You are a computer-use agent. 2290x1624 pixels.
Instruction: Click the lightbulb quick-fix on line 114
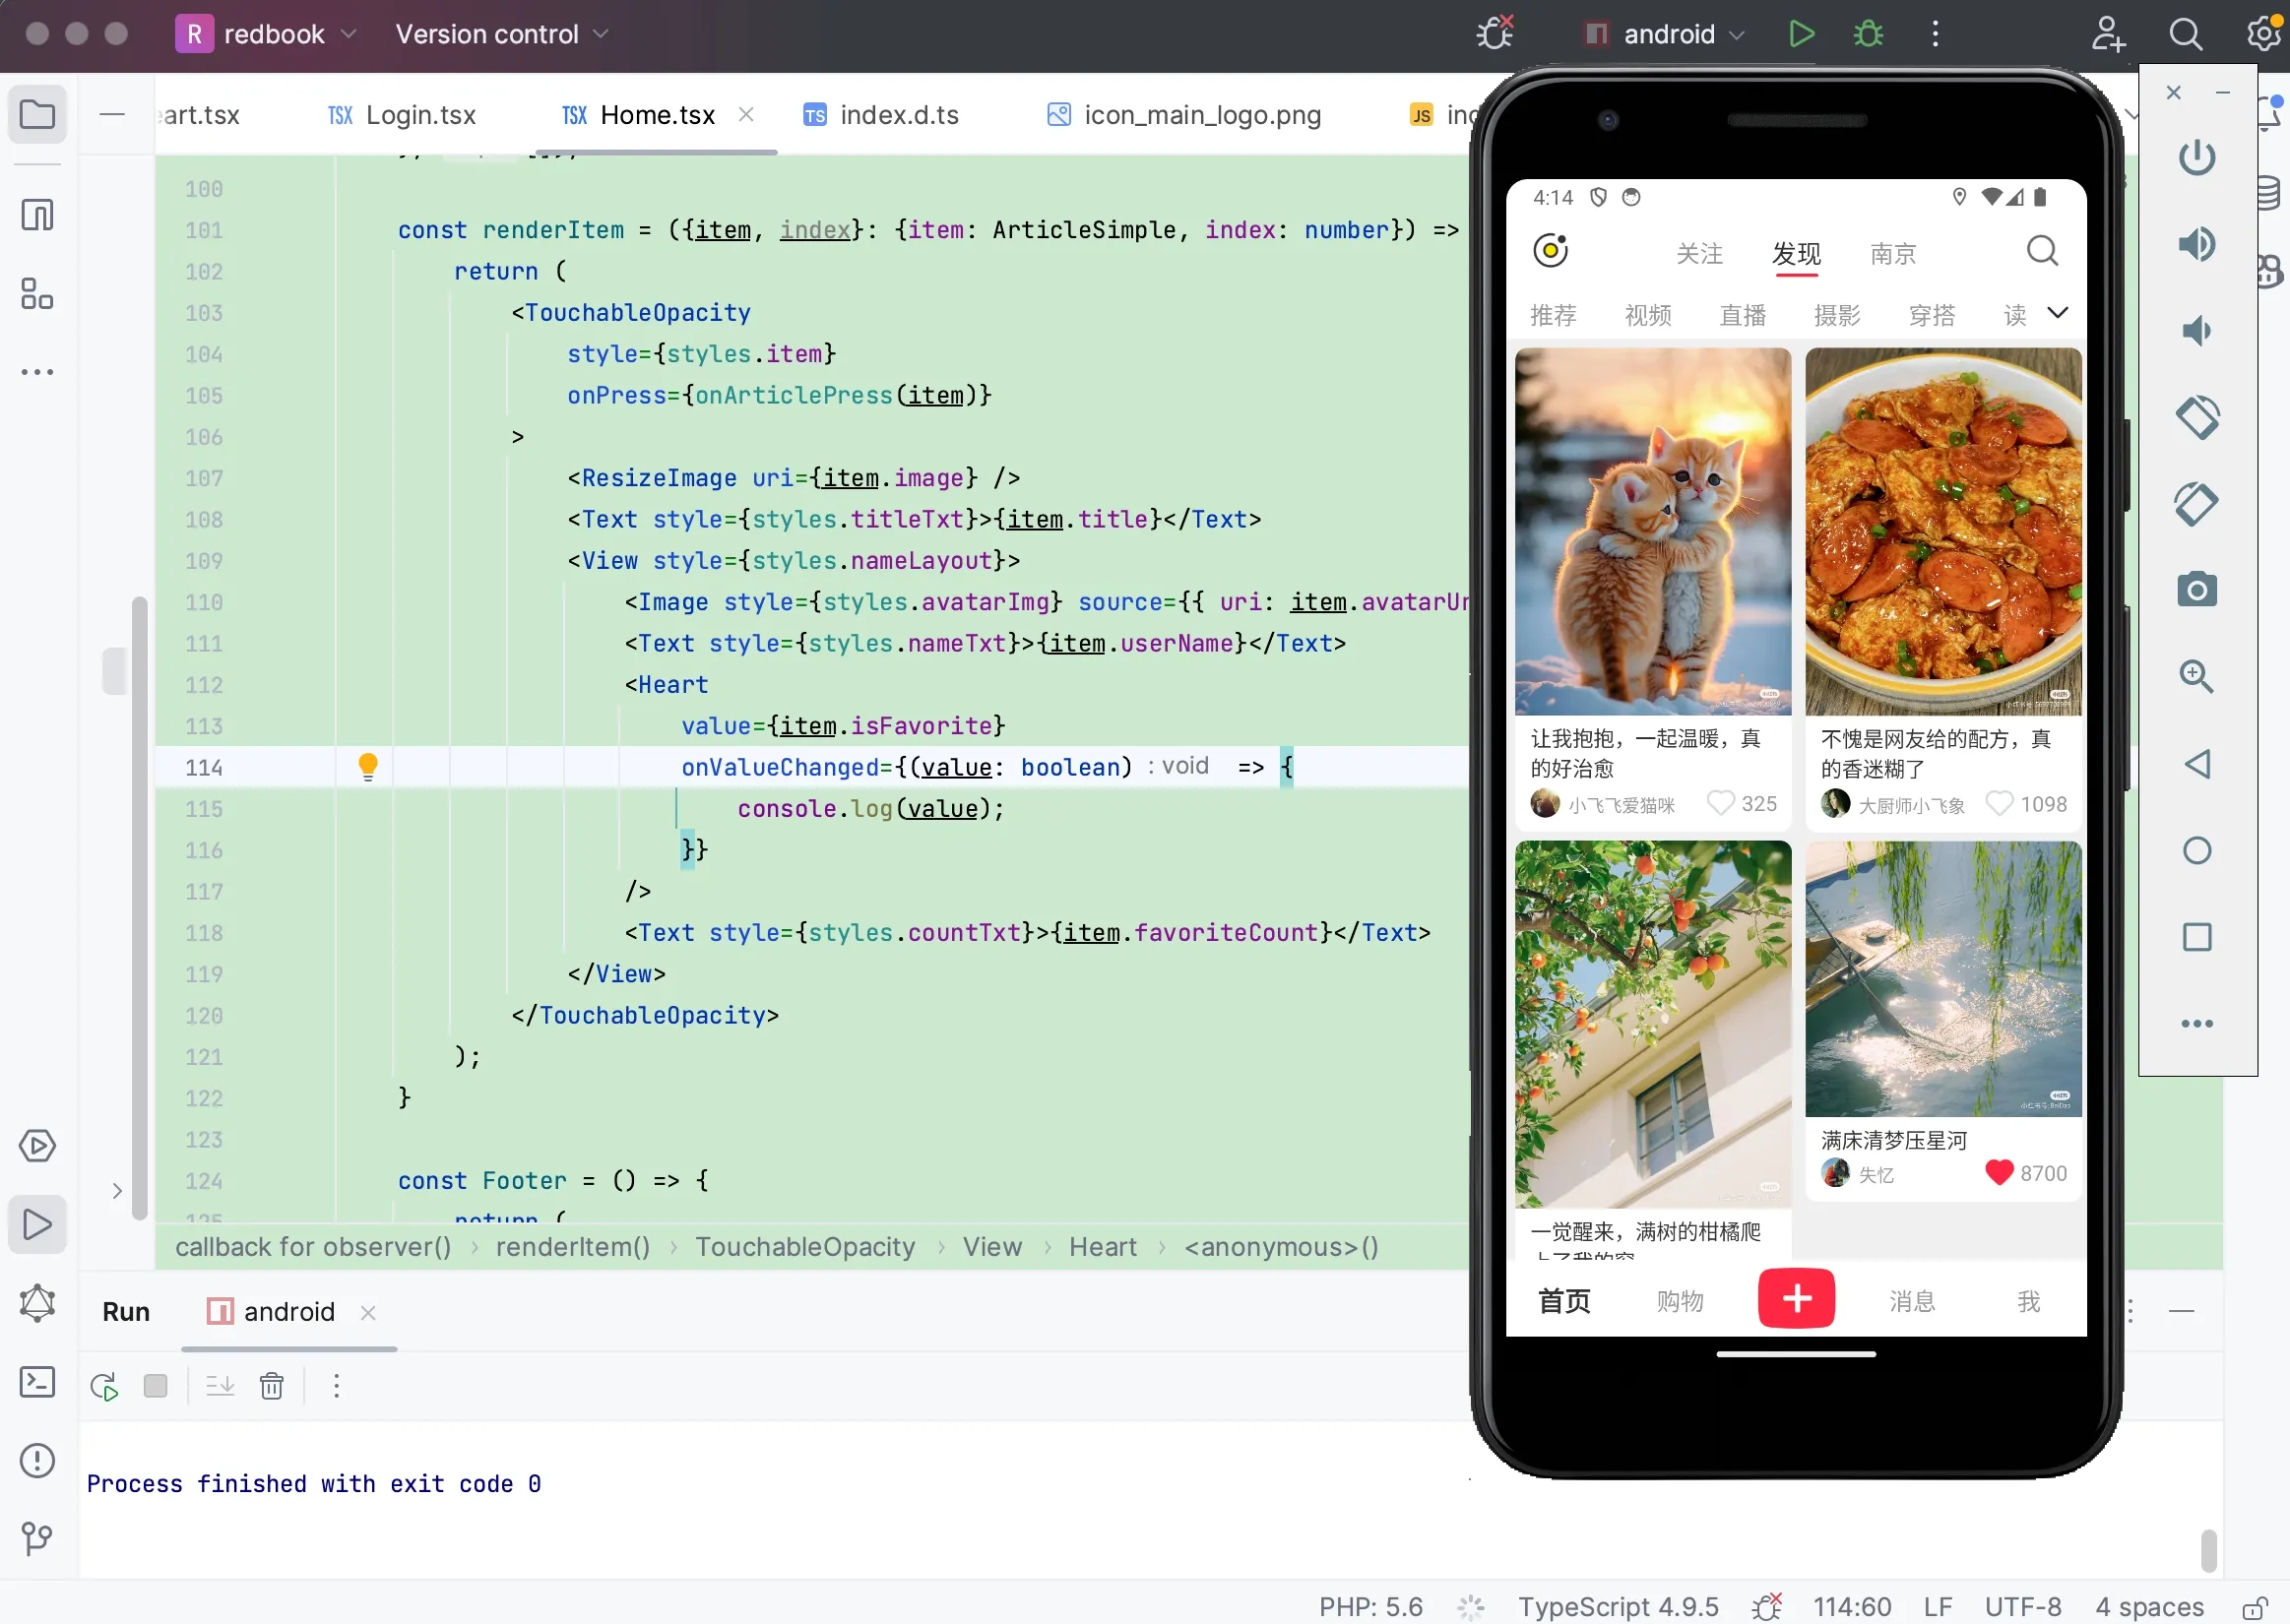[368, 767]
